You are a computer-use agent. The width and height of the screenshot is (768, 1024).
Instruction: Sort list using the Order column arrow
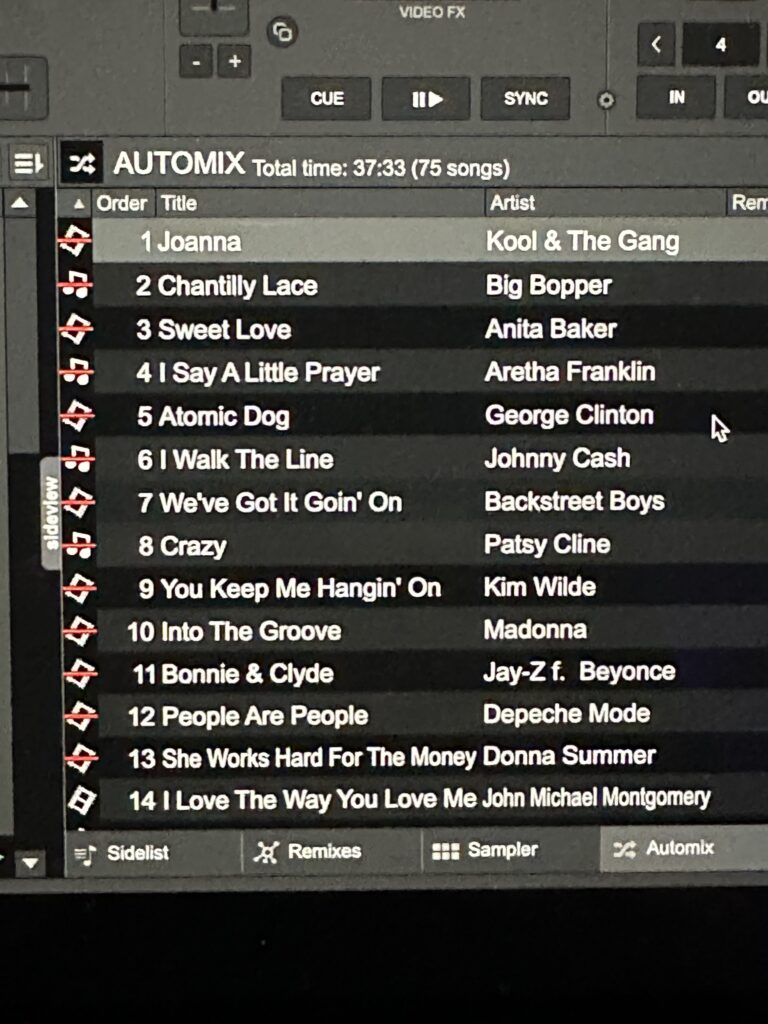[x=78, y=204]
